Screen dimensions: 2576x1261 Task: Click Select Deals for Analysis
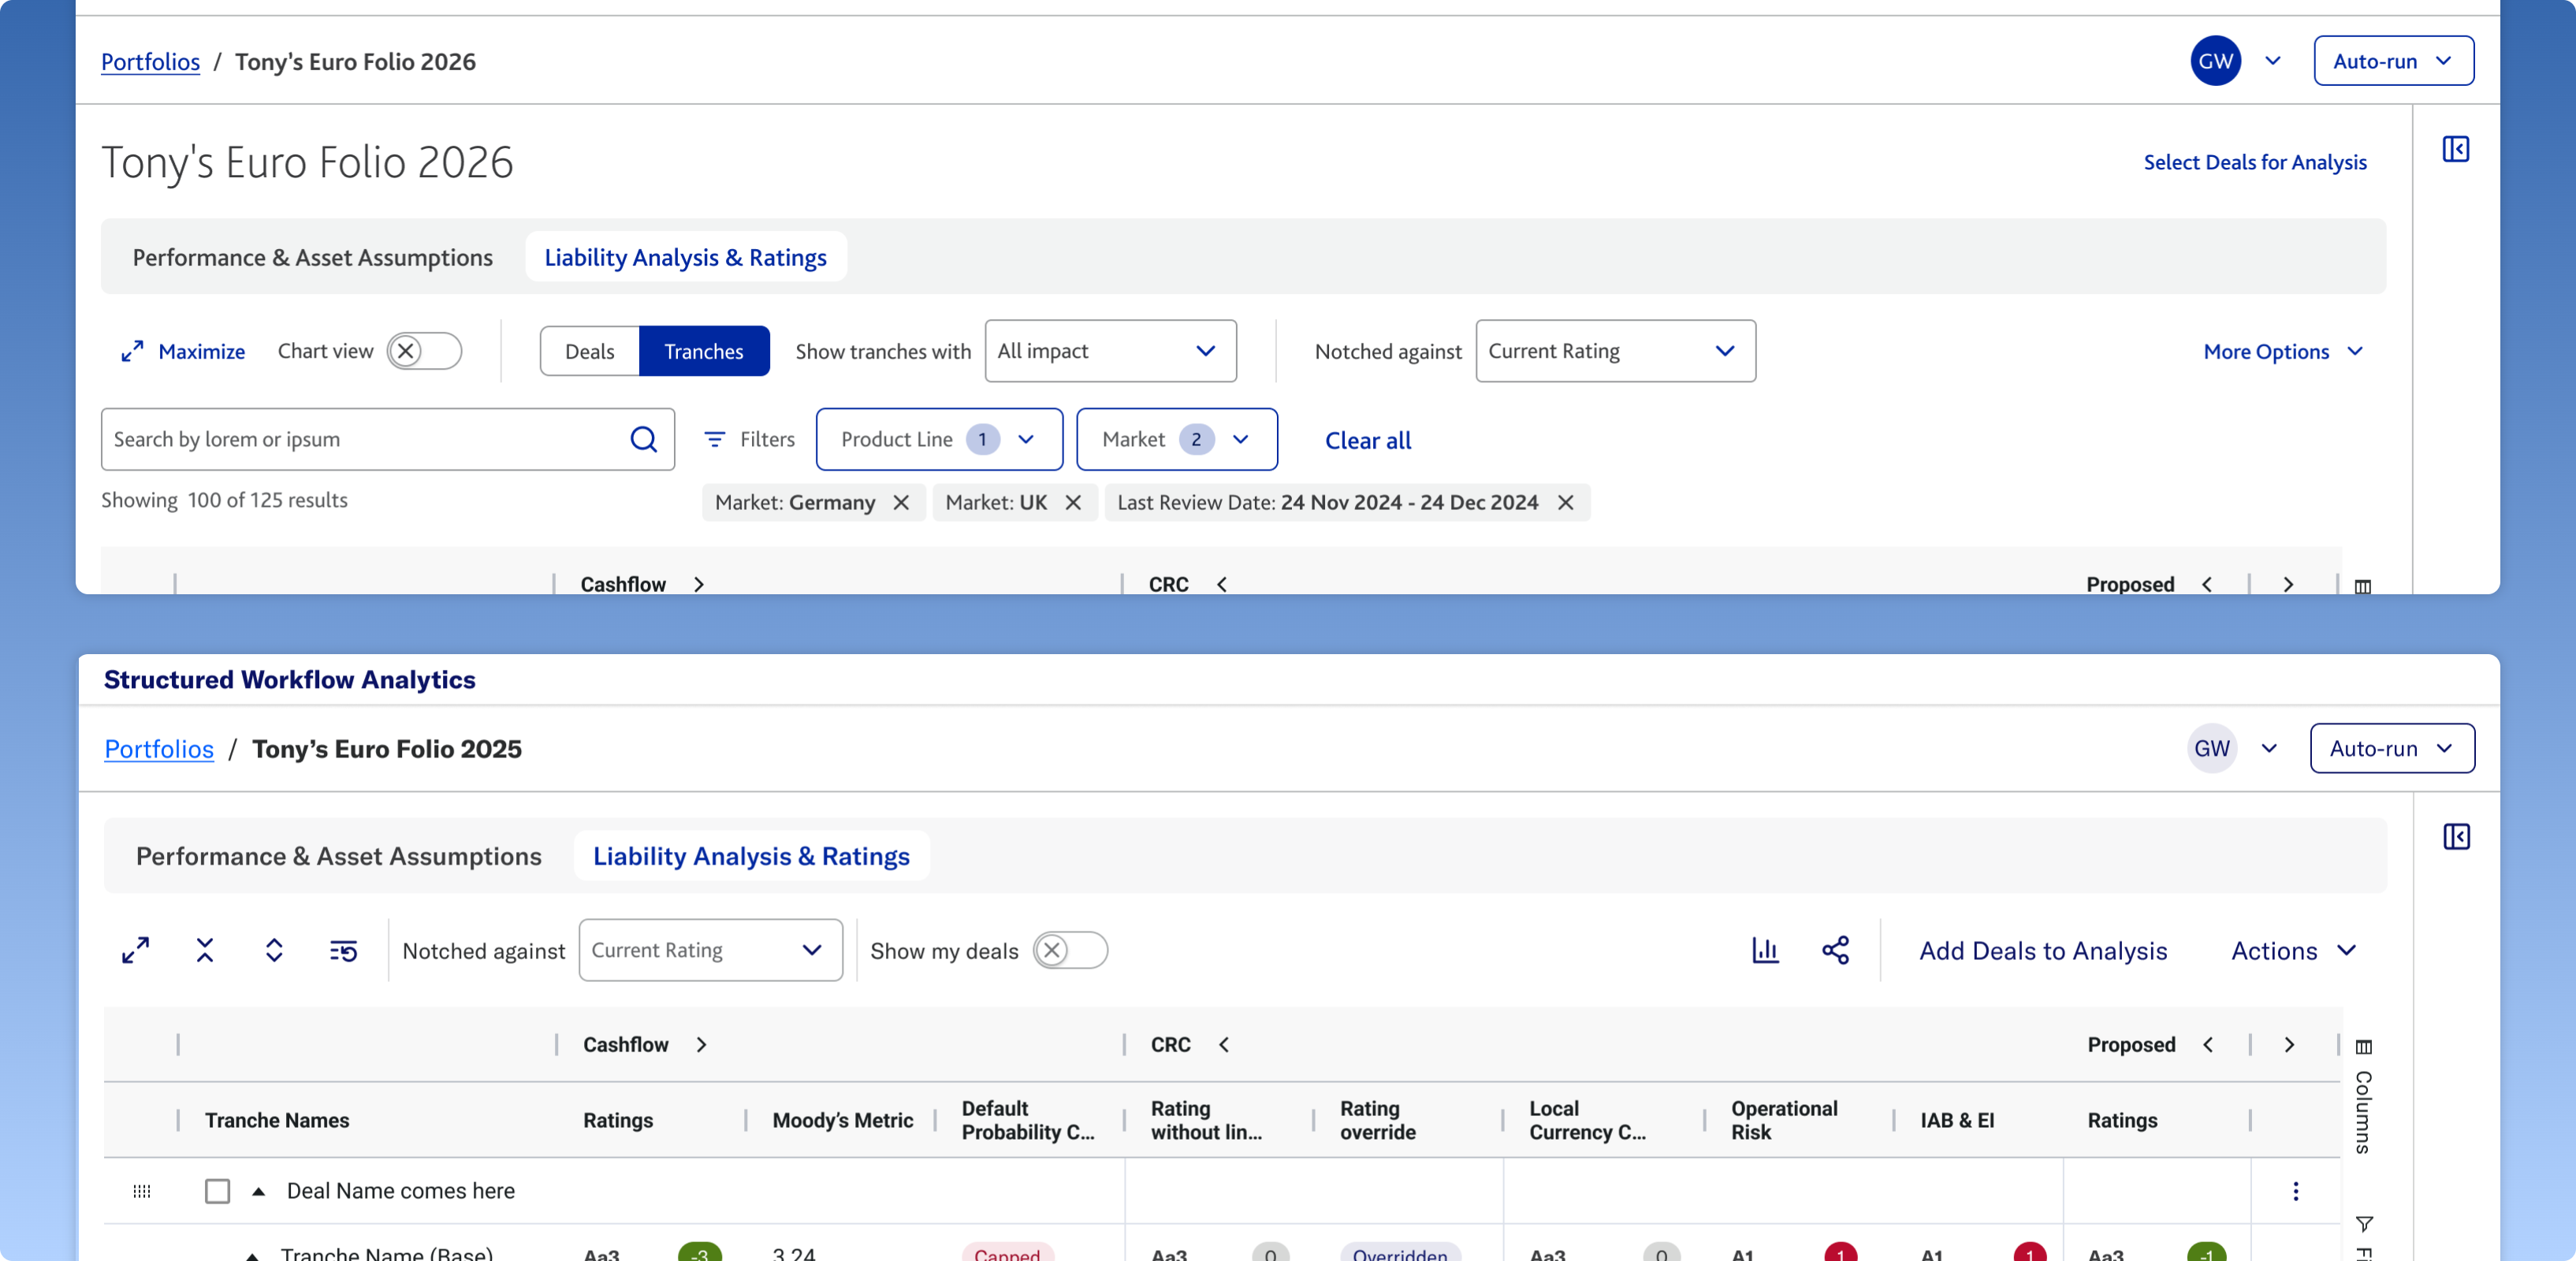(x=2254, y=162)
